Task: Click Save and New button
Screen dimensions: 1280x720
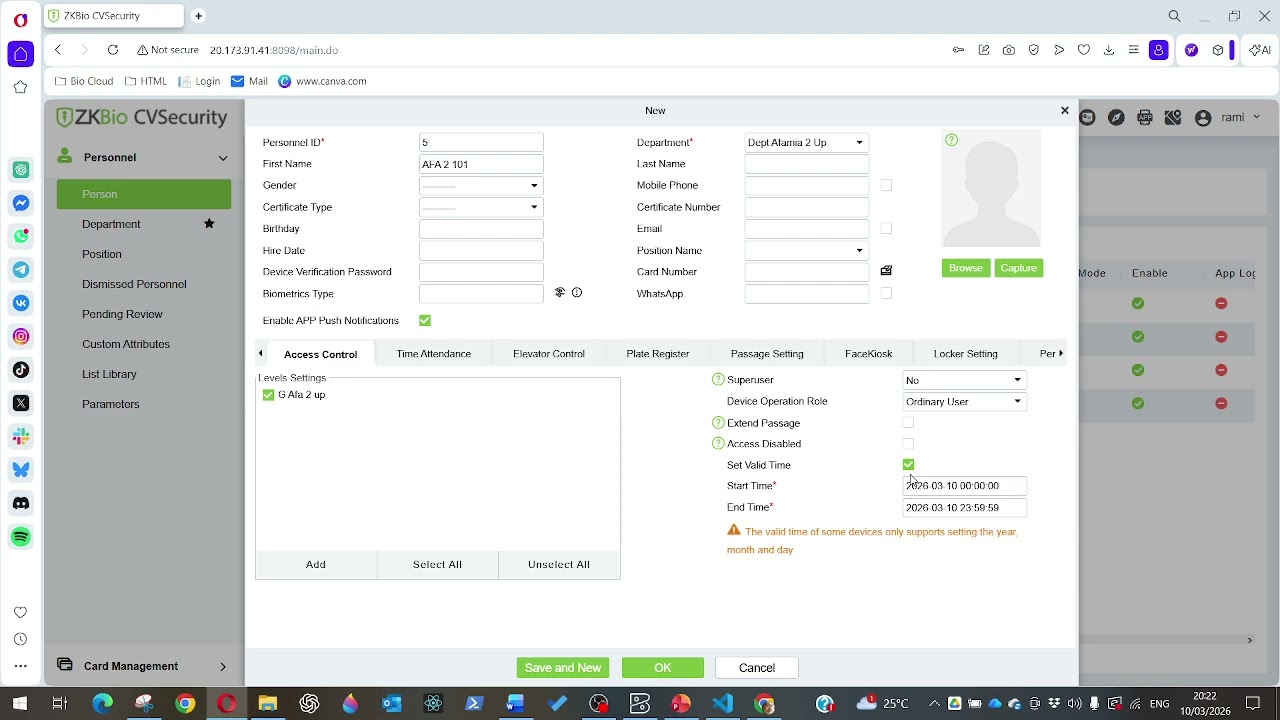Action: tap(563, 668)
